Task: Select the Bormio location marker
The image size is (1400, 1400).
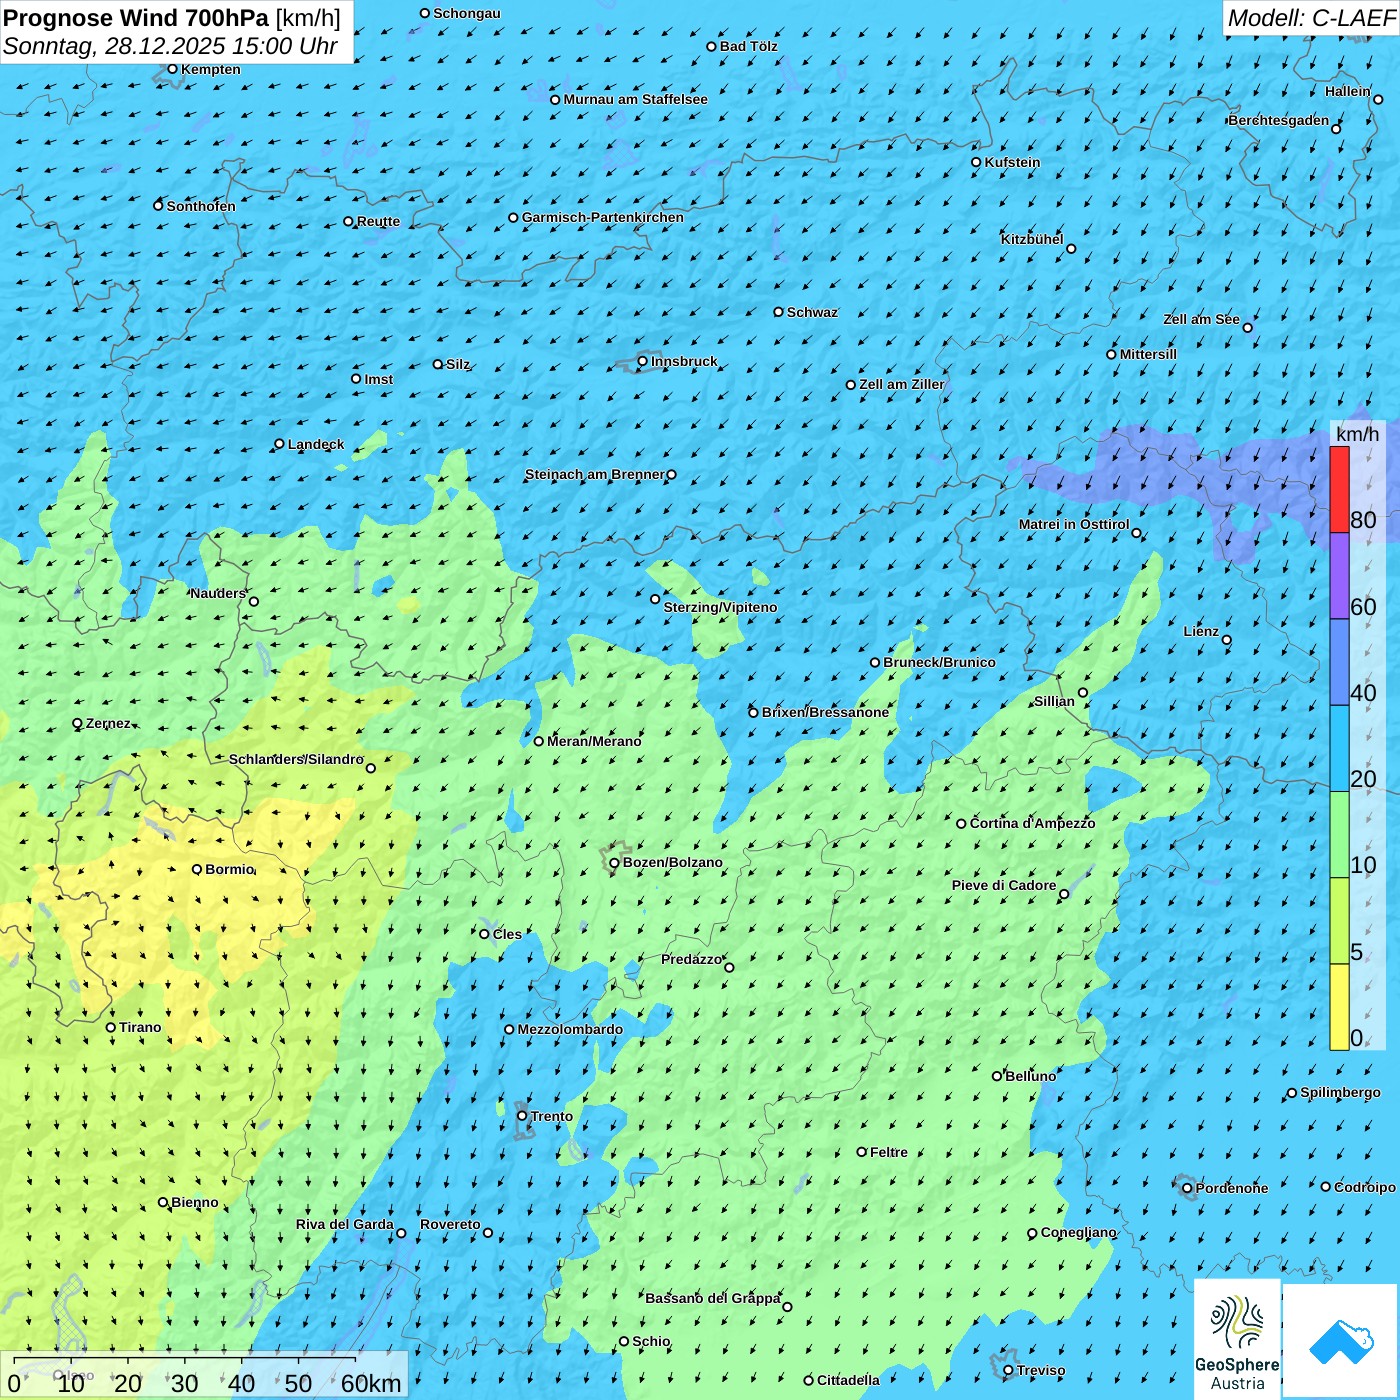Action: (x=197, y=869)
